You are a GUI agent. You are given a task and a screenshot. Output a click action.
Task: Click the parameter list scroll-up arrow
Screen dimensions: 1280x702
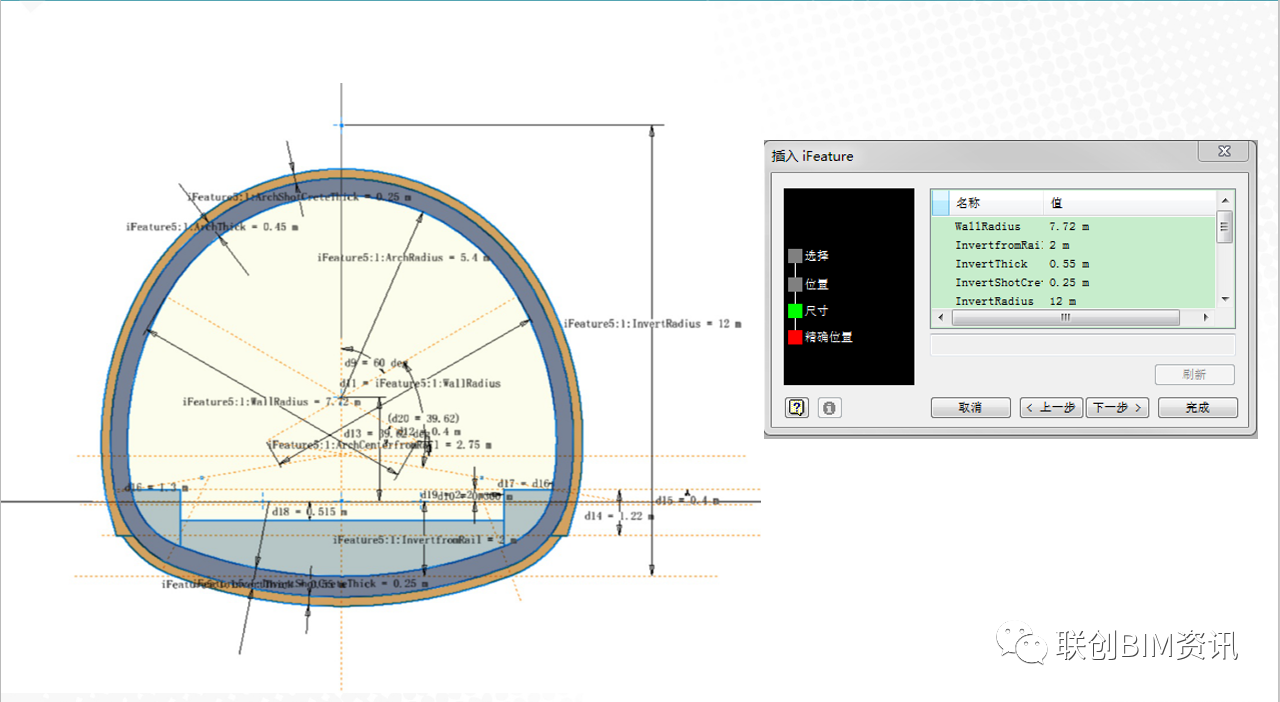(x=1224, y=201)
